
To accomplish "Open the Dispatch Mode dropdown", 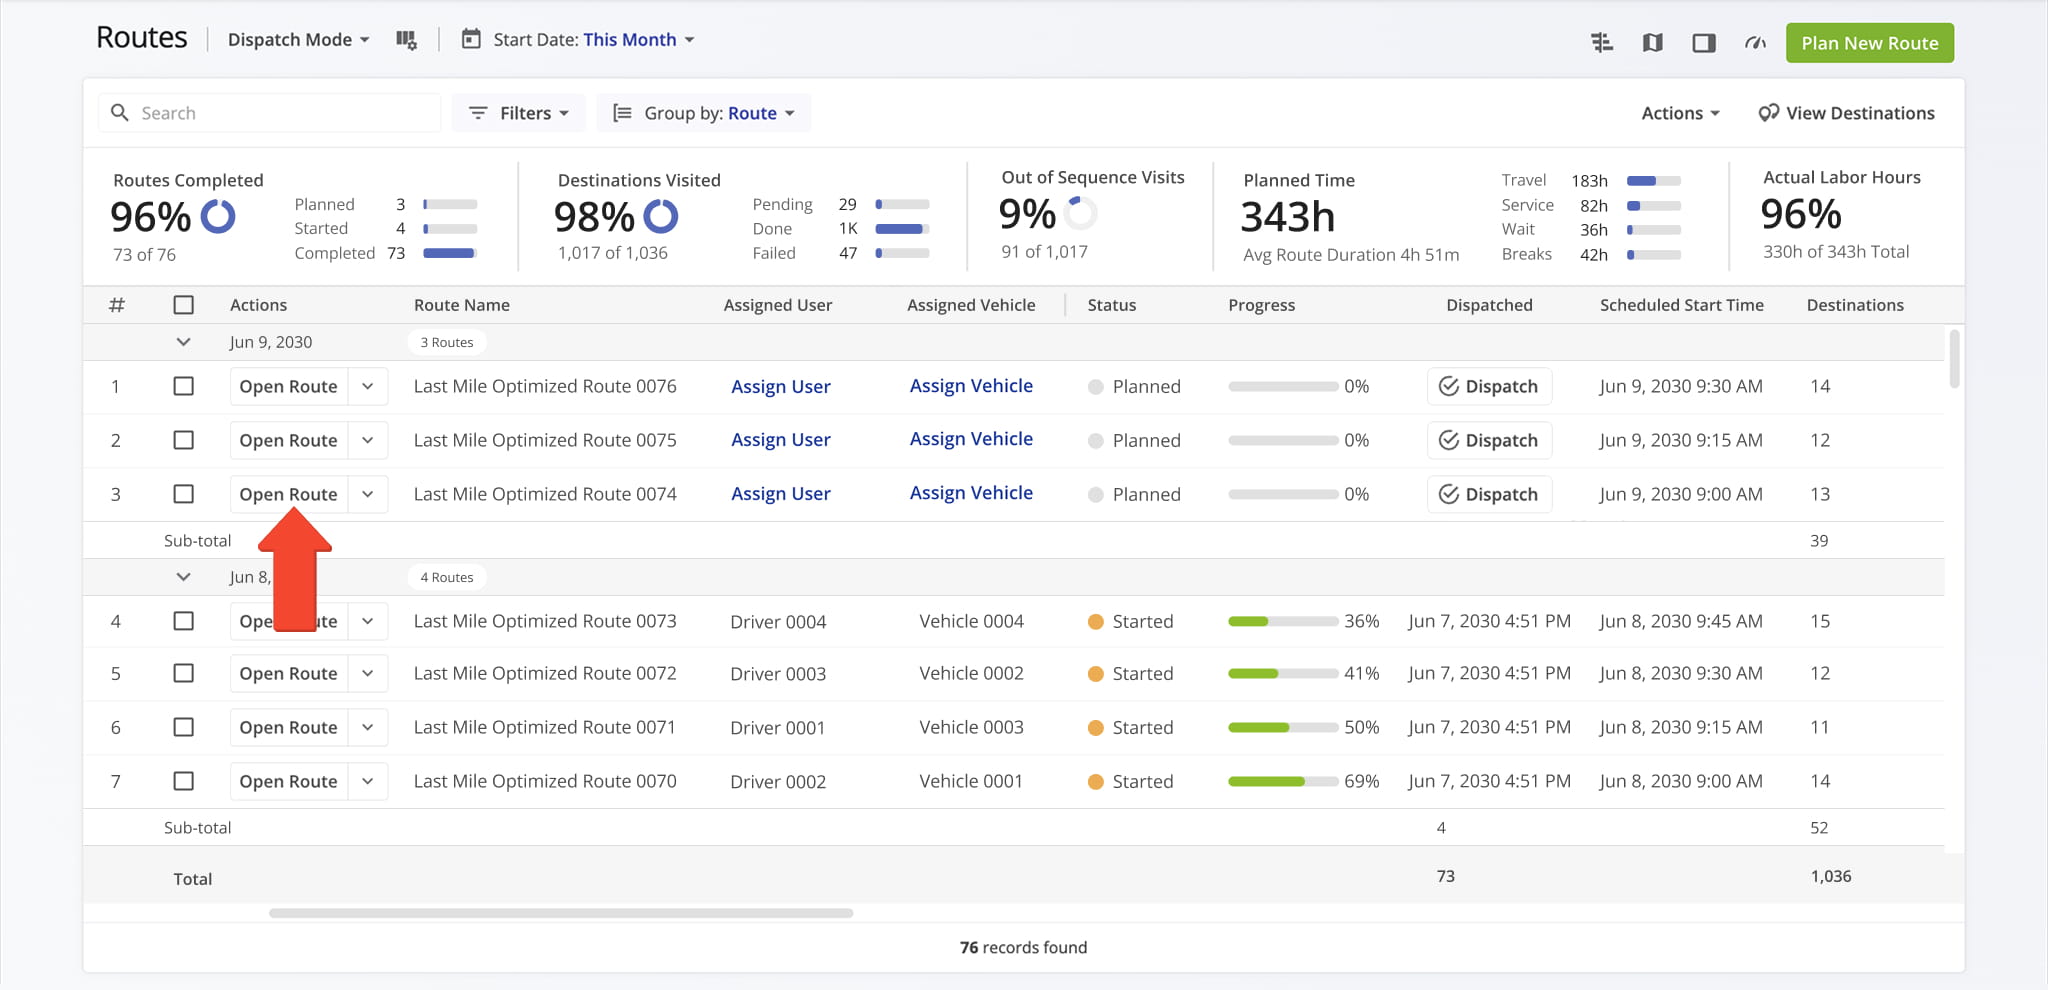I will 298,40.
